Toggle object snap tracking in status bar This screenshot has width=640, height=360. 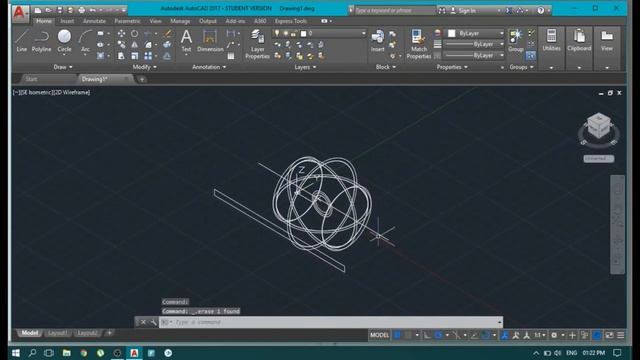point(474,335)
